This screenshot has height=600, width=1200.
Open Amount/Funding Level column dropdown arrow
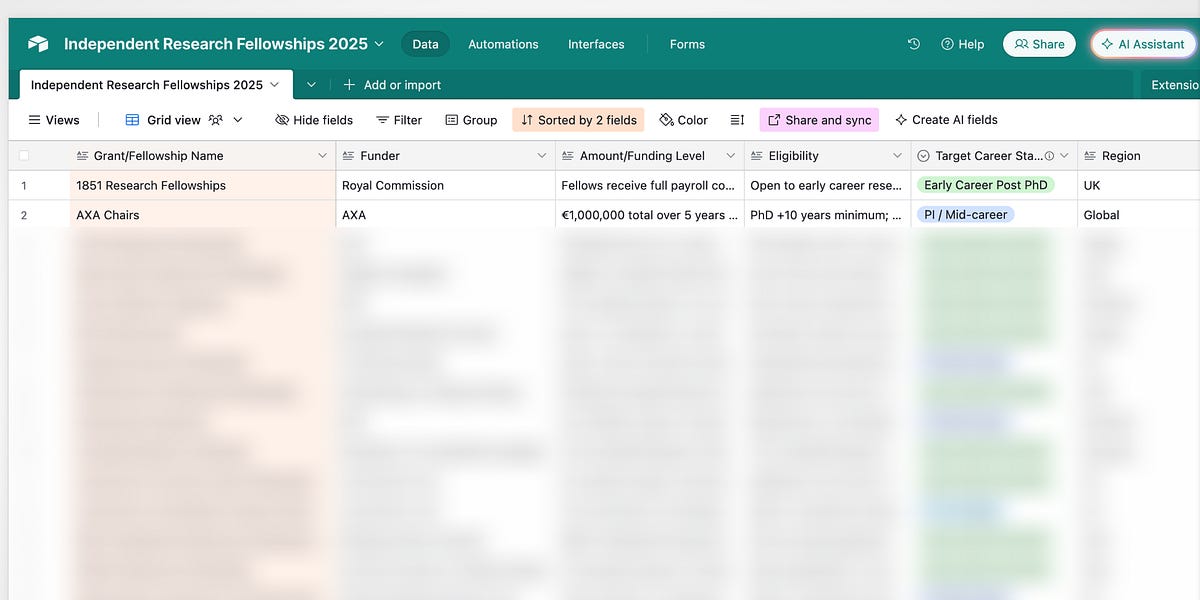[x=731, y=156]
